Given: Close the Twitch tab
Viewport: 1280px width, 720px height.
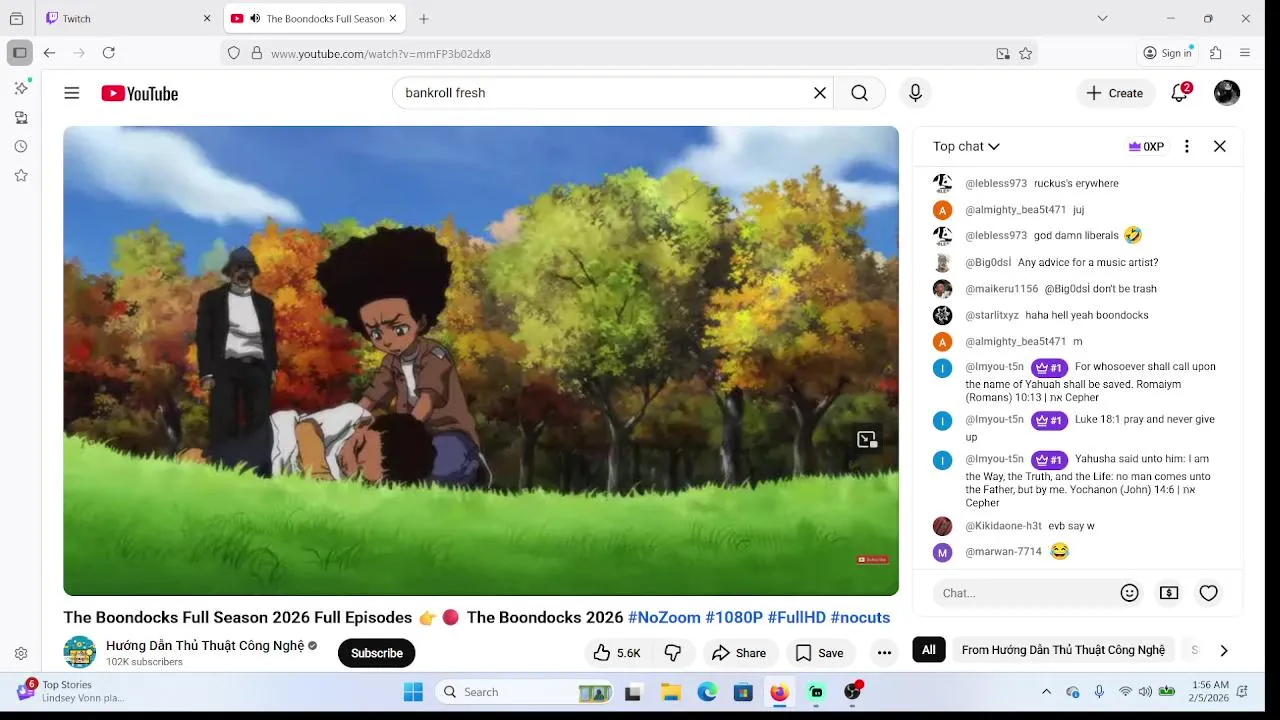Looking at the screenshot, I should click(x=207, y=18).
